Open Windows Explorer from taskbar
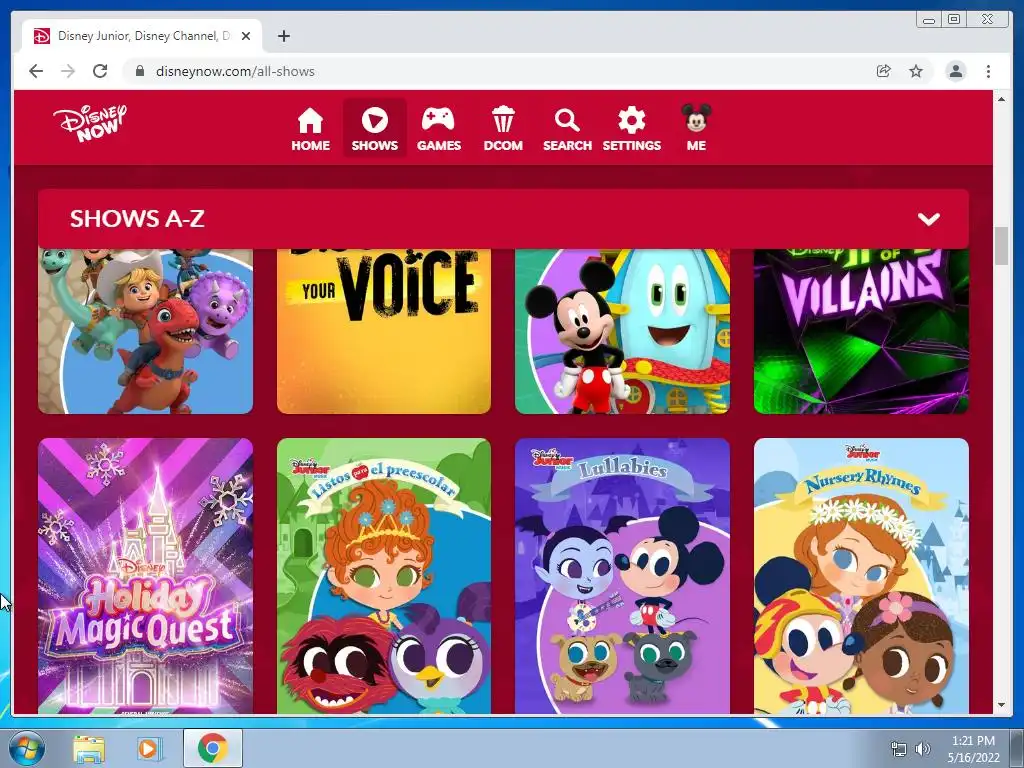Screen dimensions: 1024x768 (89, 749)
